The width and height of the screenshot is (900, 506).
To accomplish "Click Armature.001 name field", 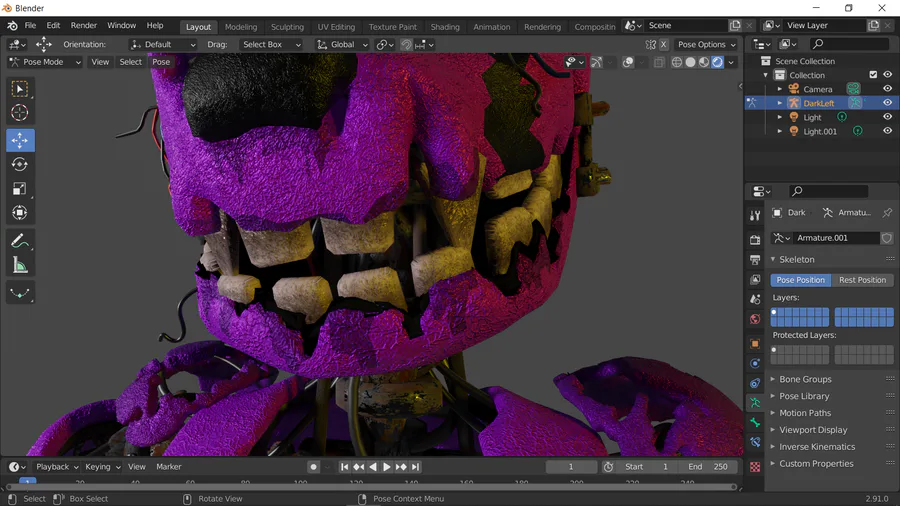I will tap(835, 238).
